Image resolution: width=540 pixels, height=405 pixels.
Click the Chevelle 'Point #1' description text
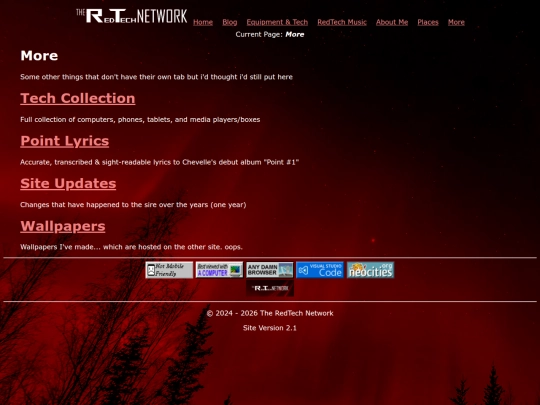tap(159, 162)
